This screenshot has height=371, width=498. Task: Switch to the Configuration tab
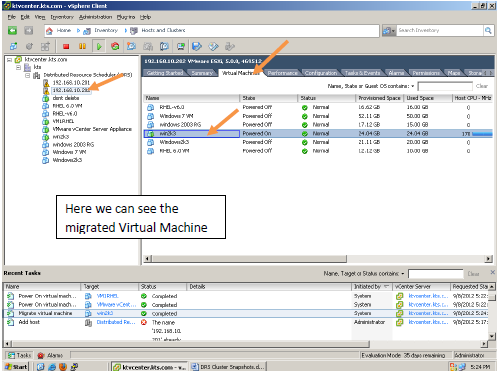pos(321,73)
